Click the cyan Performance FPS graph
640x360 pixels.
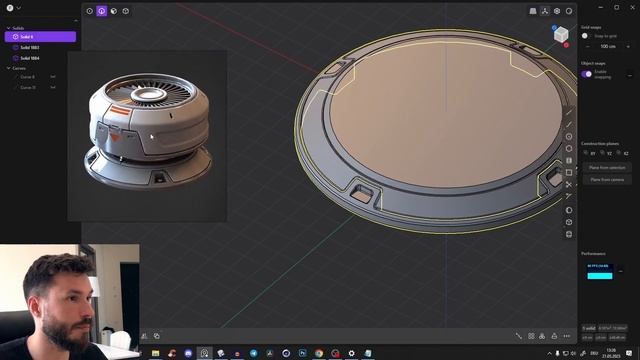click(x=600, y=272)
